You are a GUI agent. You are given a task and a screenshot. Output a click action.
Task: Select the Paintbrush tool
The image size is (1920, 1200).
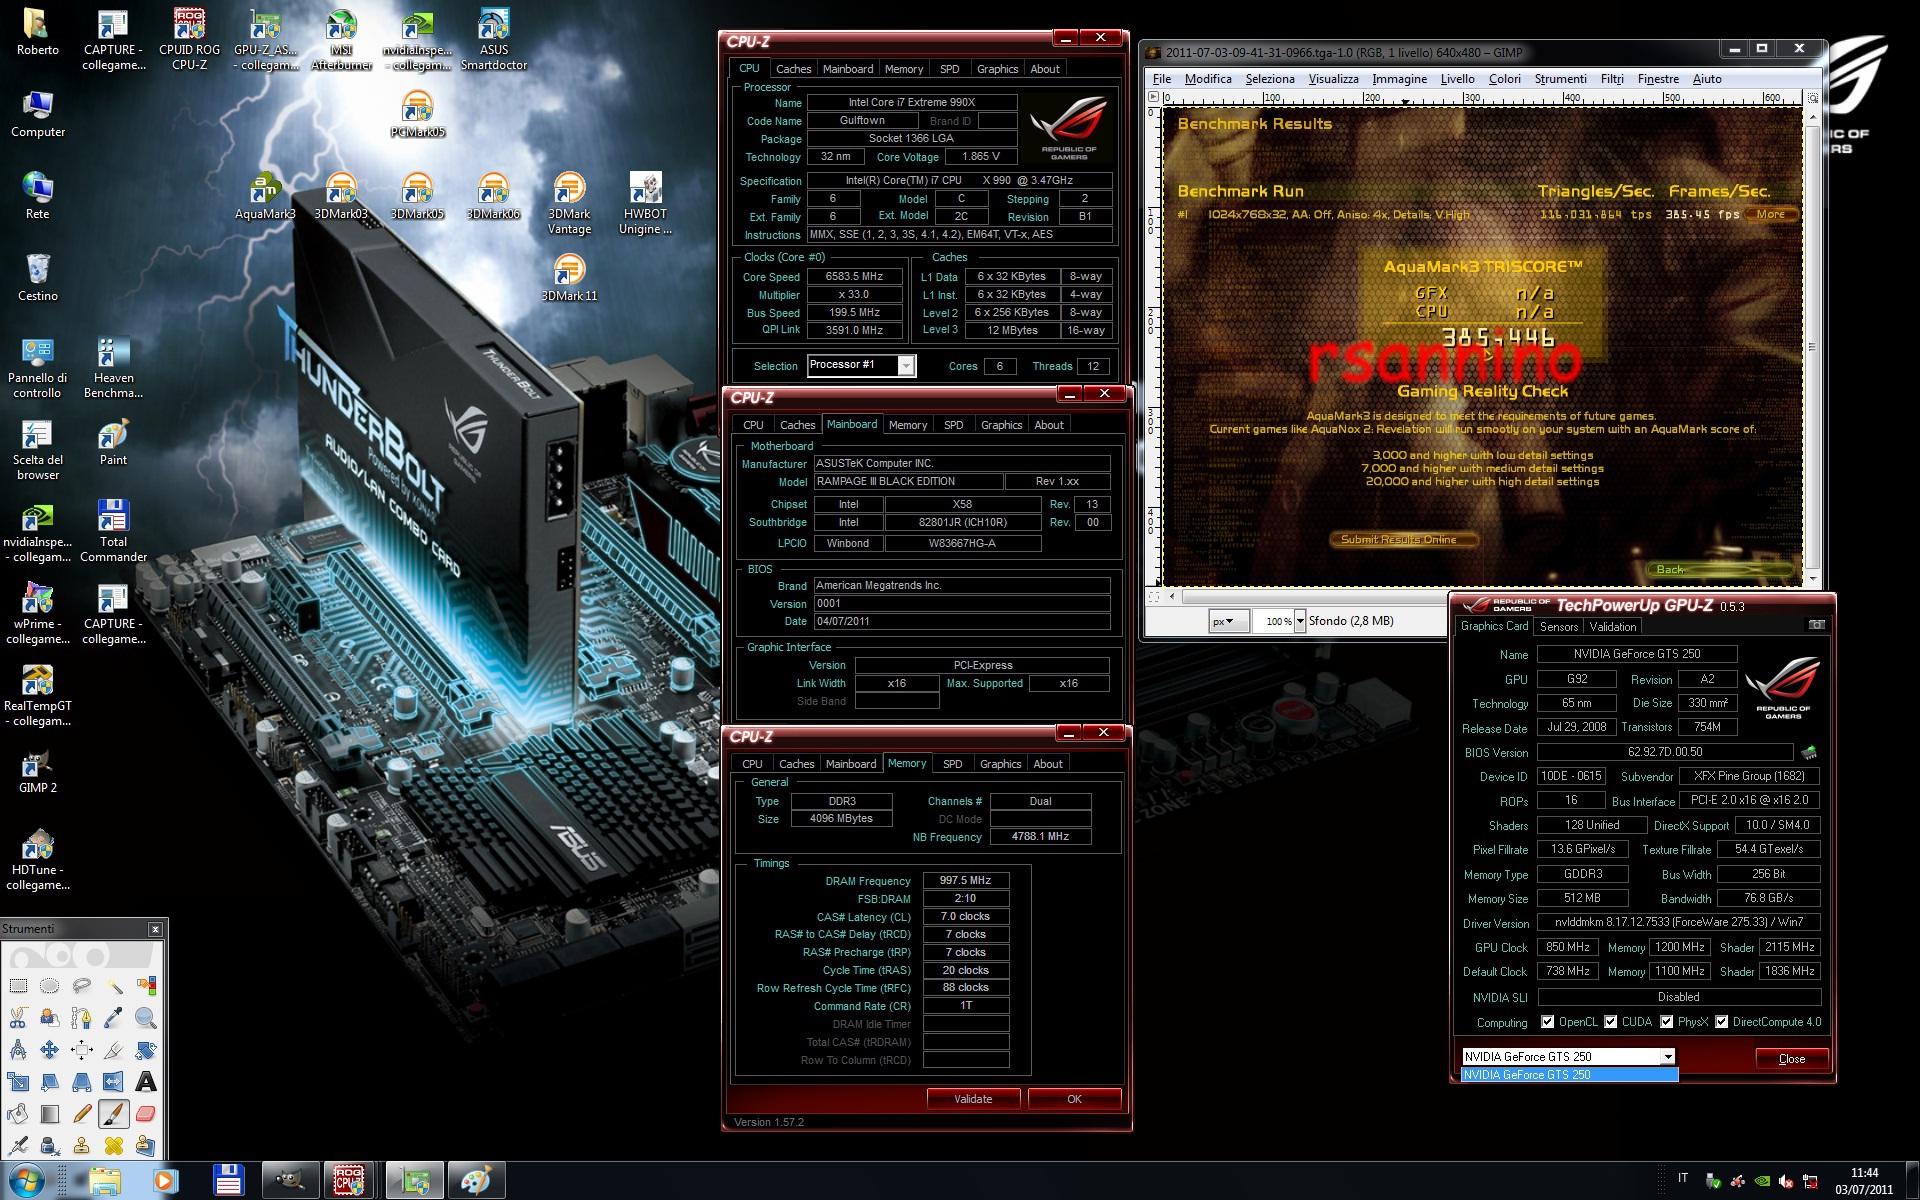click(114, 1114)
